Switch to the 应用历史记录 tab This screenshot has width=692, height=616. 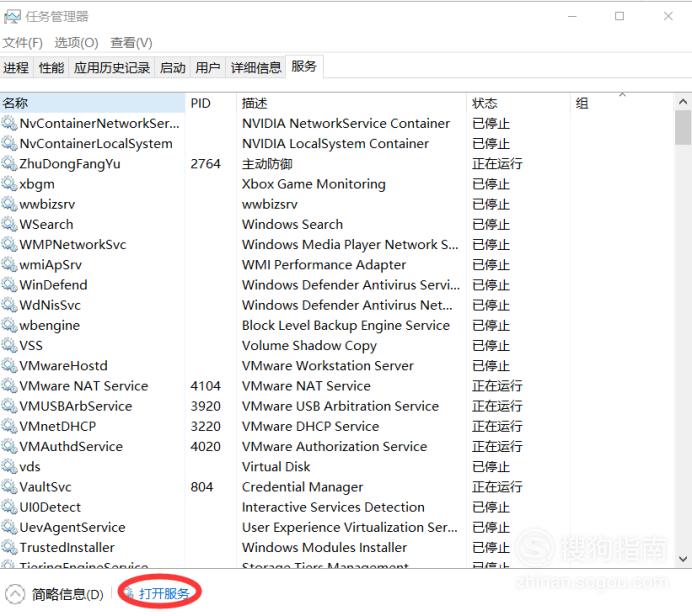click(112, 68)
